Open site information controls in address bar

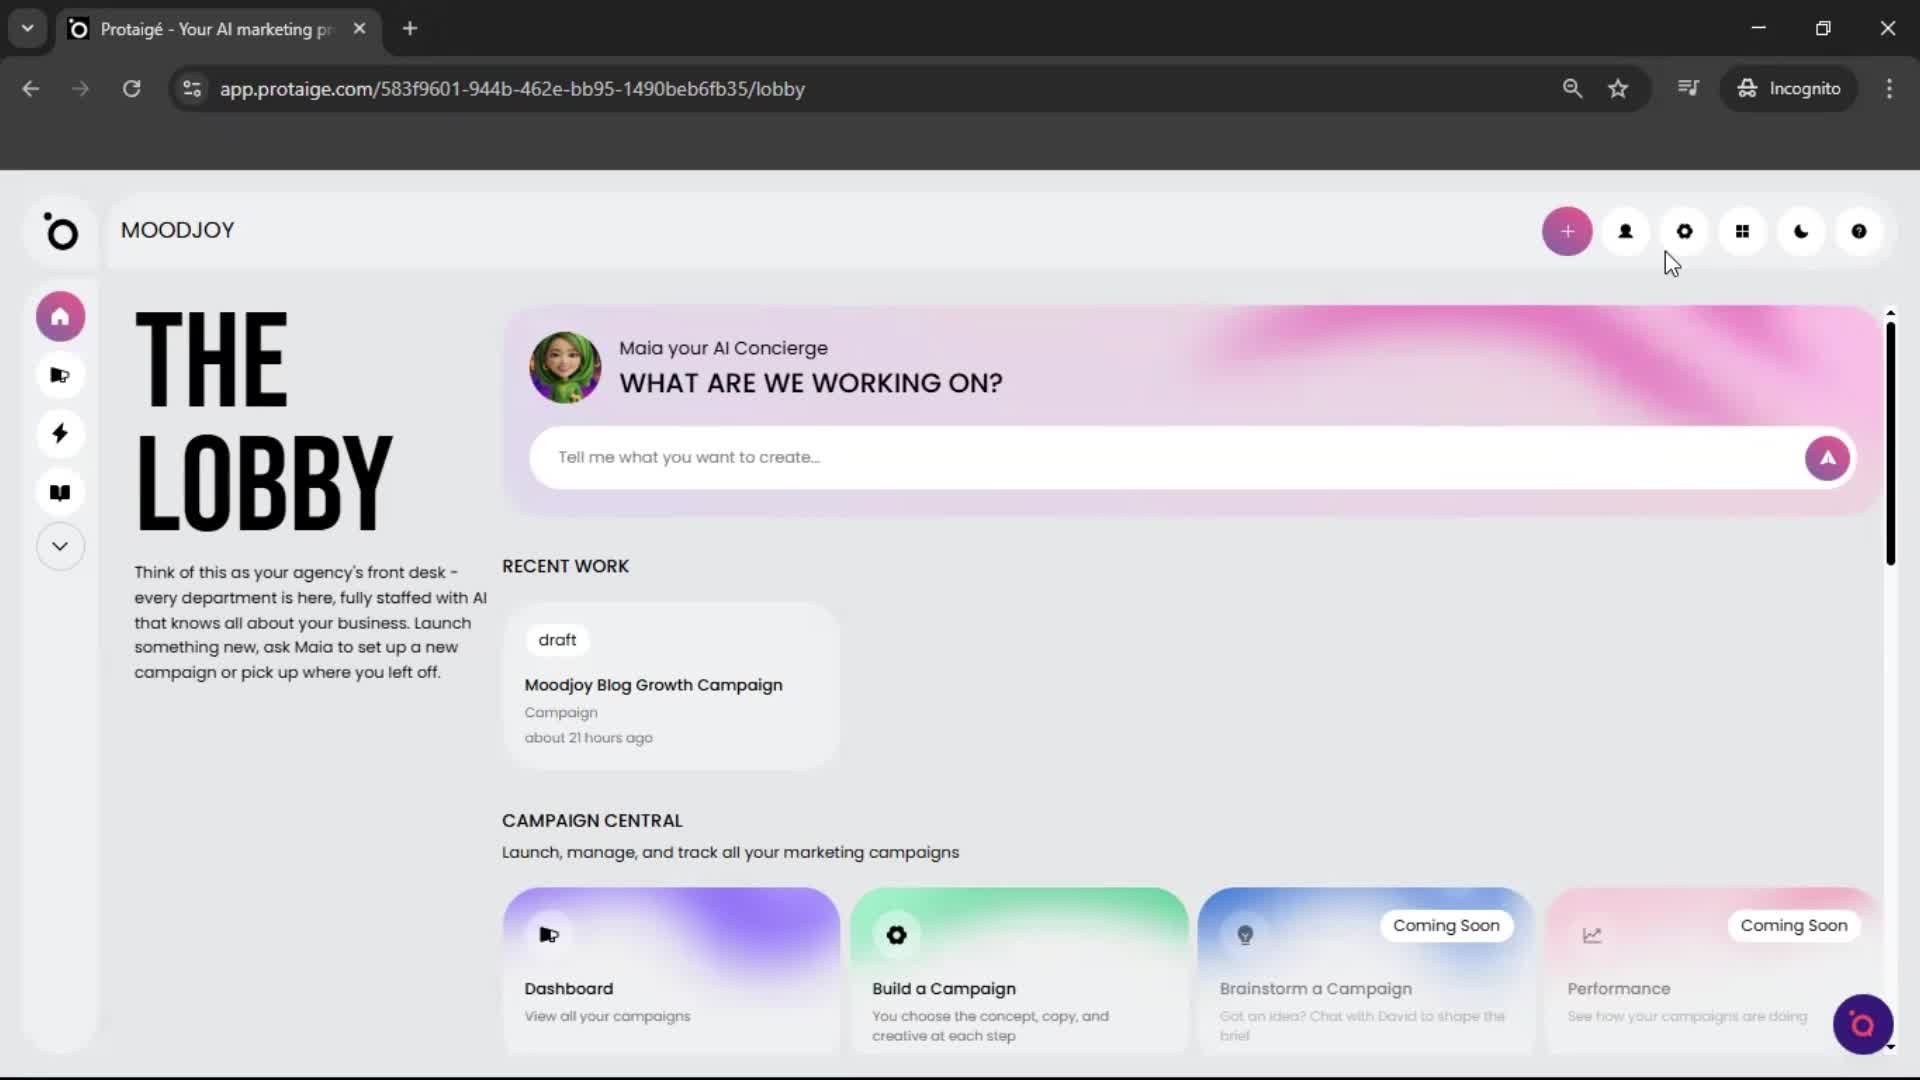click(191, 88)
